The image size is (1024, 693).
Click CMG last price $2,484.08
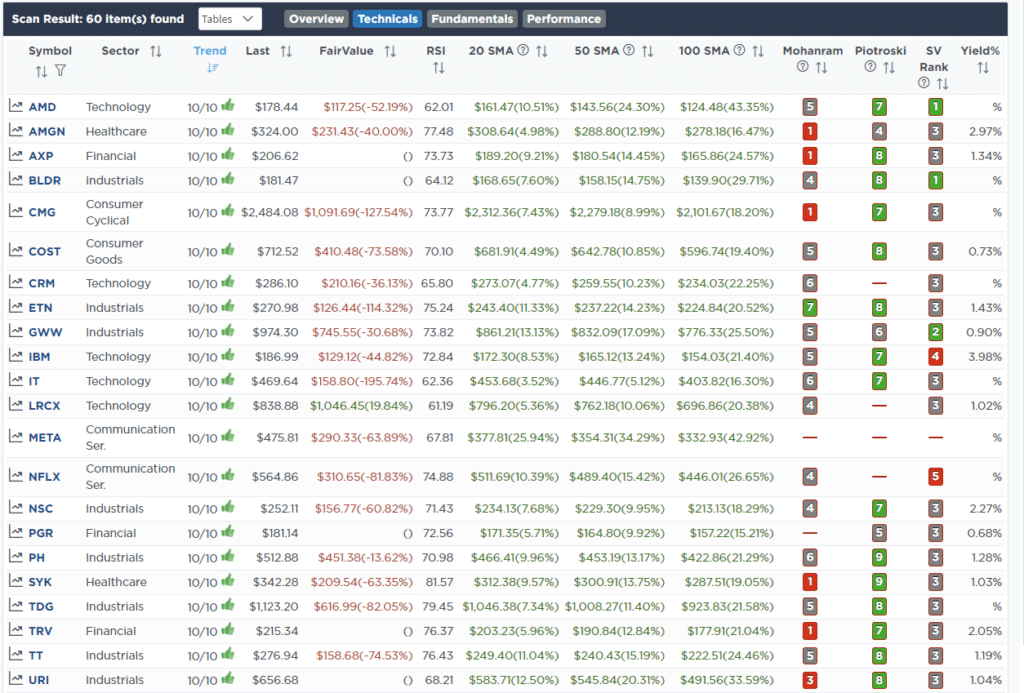pos(270,212)
